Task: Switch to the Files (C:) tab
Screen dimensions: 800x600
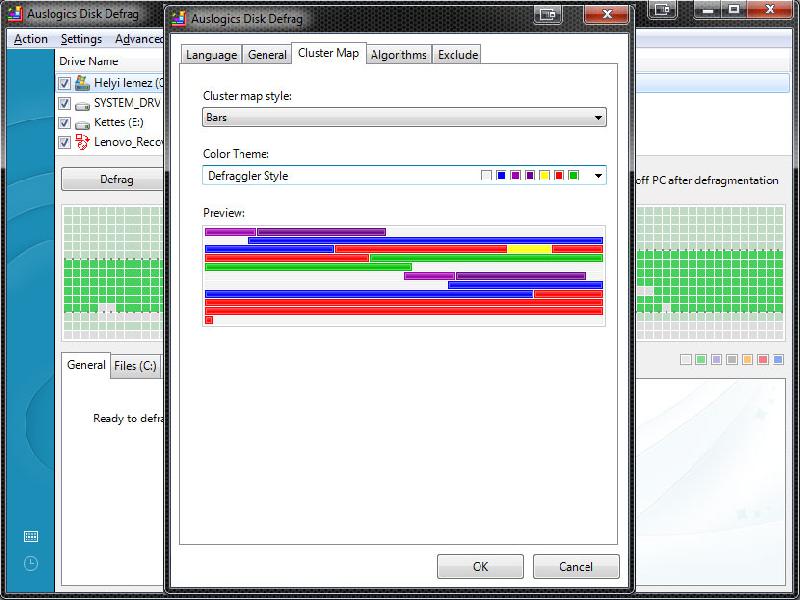Action: (135, 366)
